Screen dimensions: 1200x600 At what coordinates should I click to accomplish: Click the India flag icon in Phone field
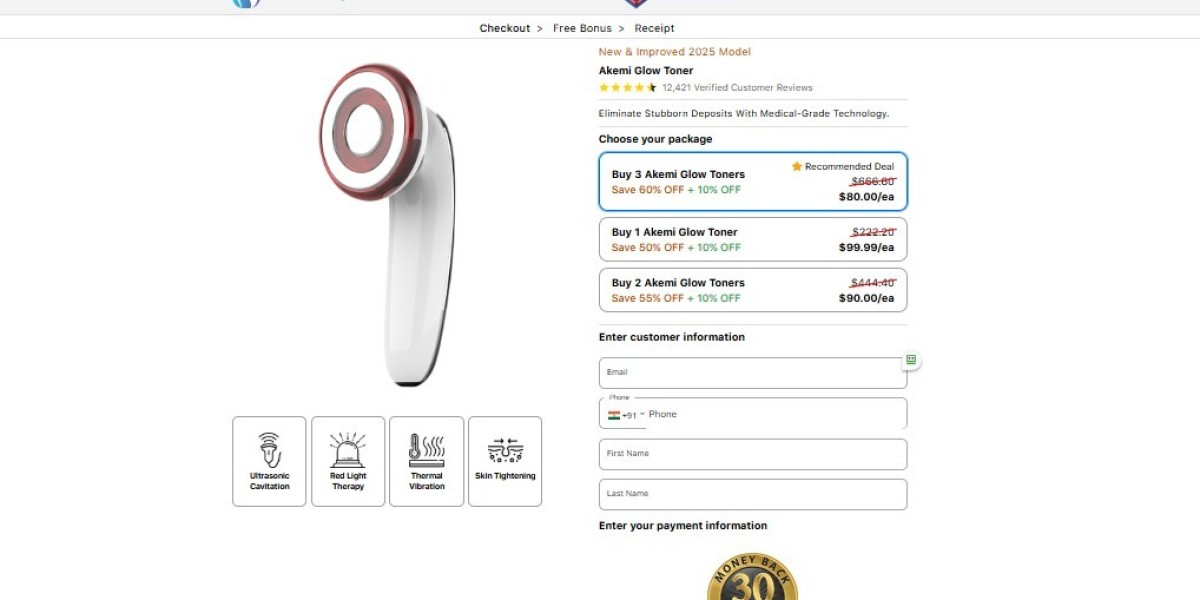pyautogui.click(x=614, y=415)
